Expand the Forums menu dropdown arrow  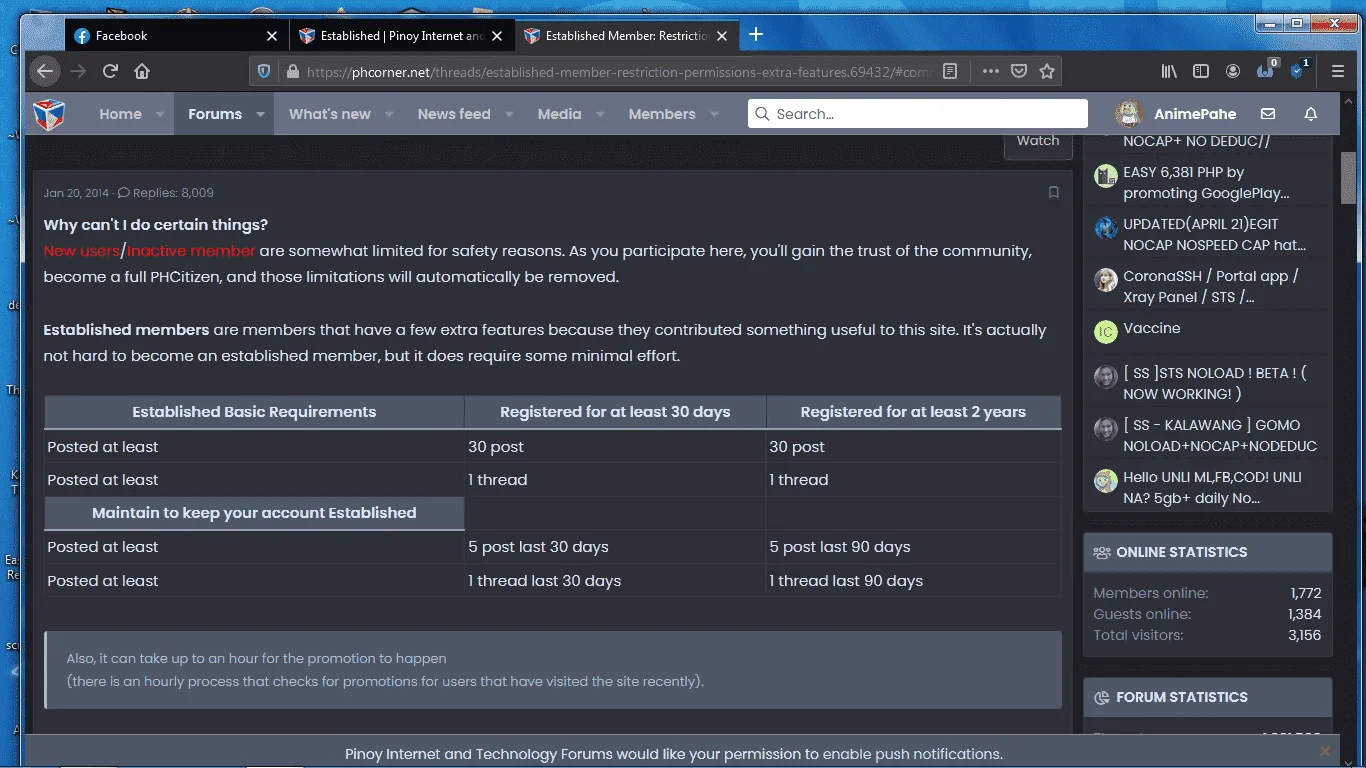(260, 114)
